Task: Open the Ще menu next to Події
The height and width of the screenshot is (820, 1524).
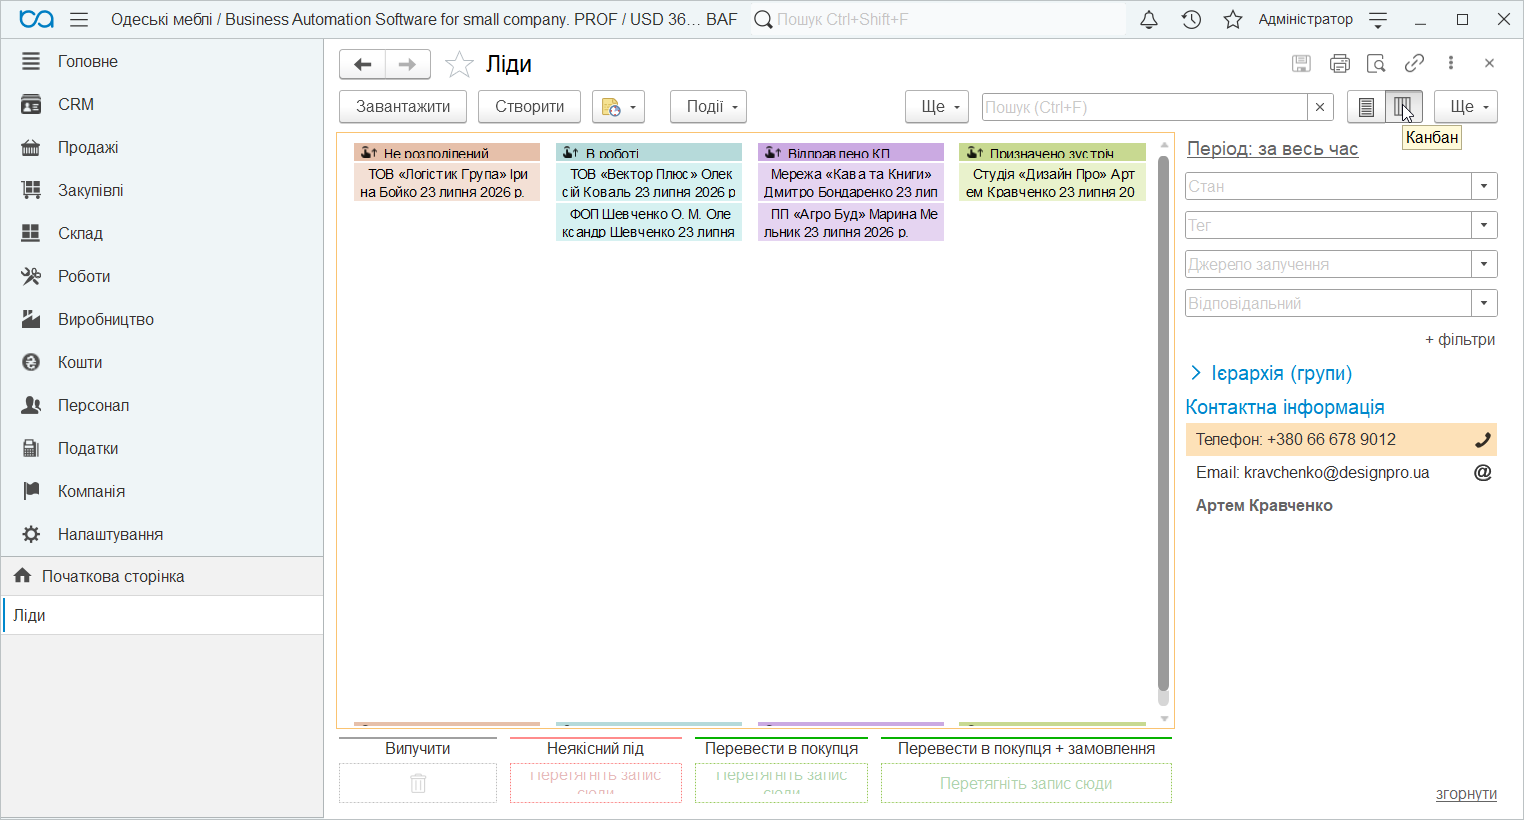Action: point(938,107)
